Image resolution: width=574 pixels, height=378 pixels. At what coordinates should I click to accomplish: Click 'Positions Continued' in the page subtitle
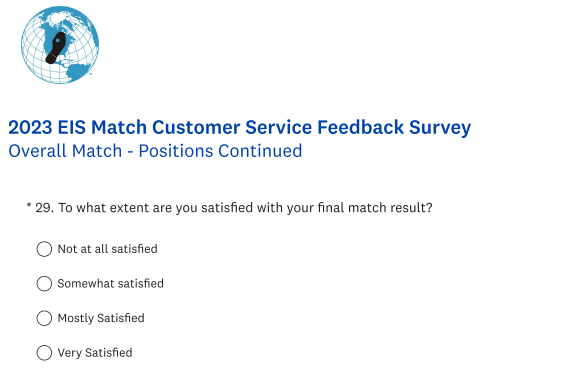click(220, 151)
